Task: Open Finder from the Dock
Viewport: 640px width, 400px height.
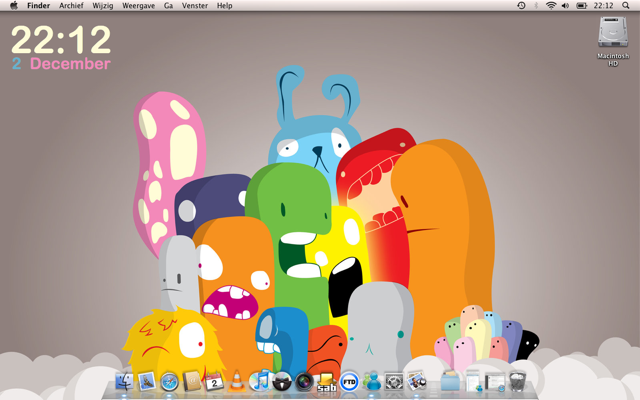Action: pos(124,381)
